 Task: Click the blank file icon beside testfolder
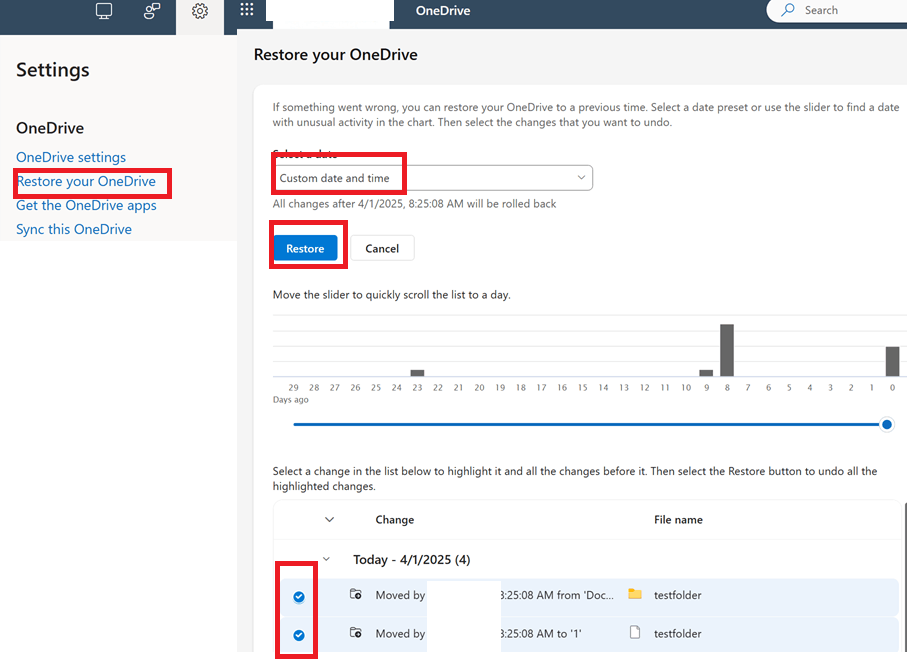point(635,633)
